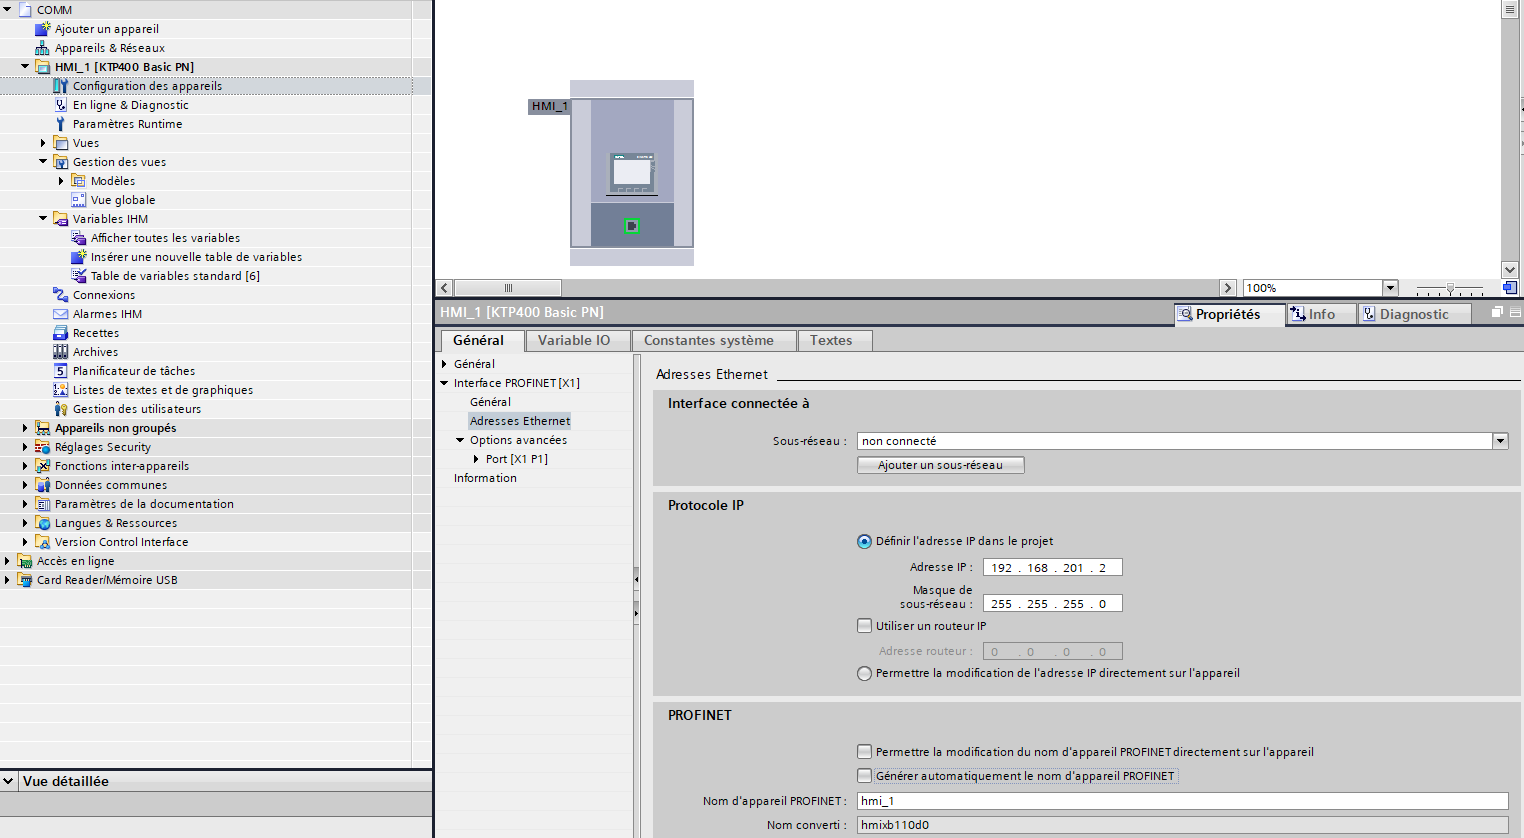1524x838 pixels.
Task: Click the 'Paramètres Runtime' icon
Action: click(x=60, y=124)
